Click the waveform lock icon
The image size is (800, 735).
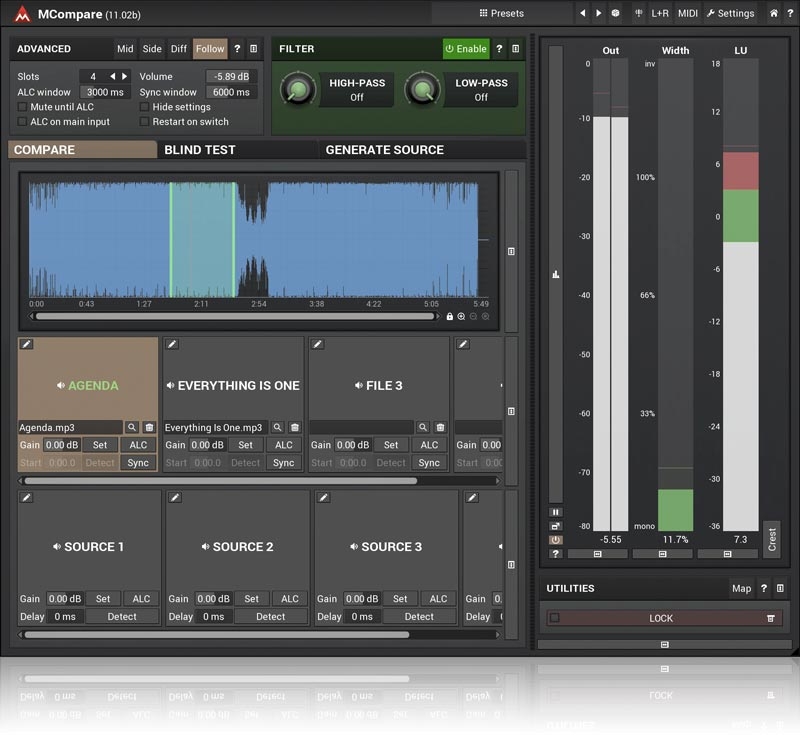449,316
